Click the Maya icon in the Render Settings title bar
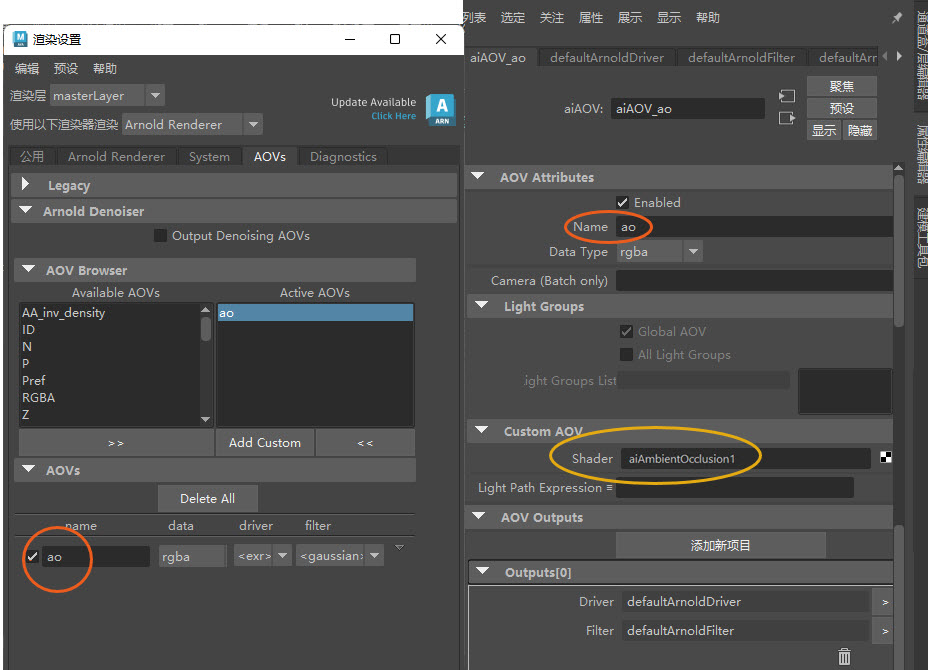The height and width of the screenshot is (670, 928). coord(20,39)
